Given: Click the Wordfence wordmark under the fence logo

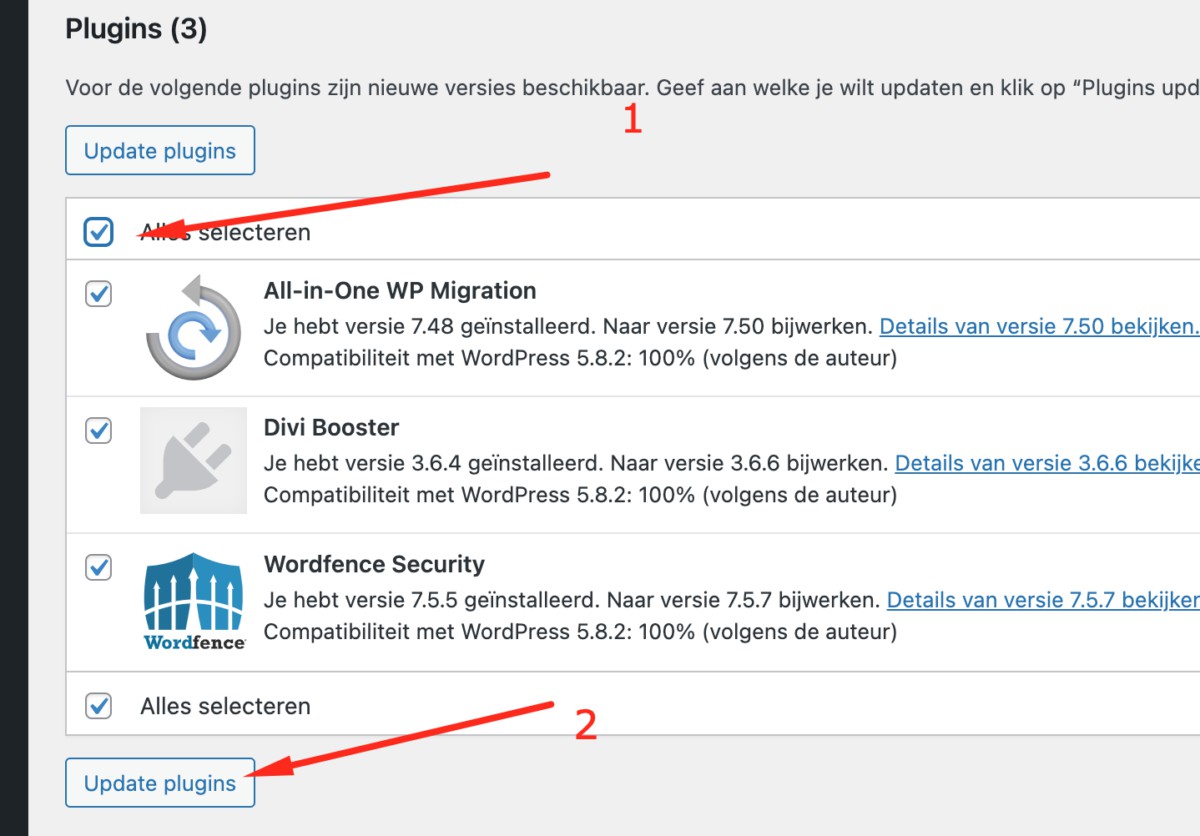Looking at the screenshot, I should pyautogui.click(x=193, y=640).
